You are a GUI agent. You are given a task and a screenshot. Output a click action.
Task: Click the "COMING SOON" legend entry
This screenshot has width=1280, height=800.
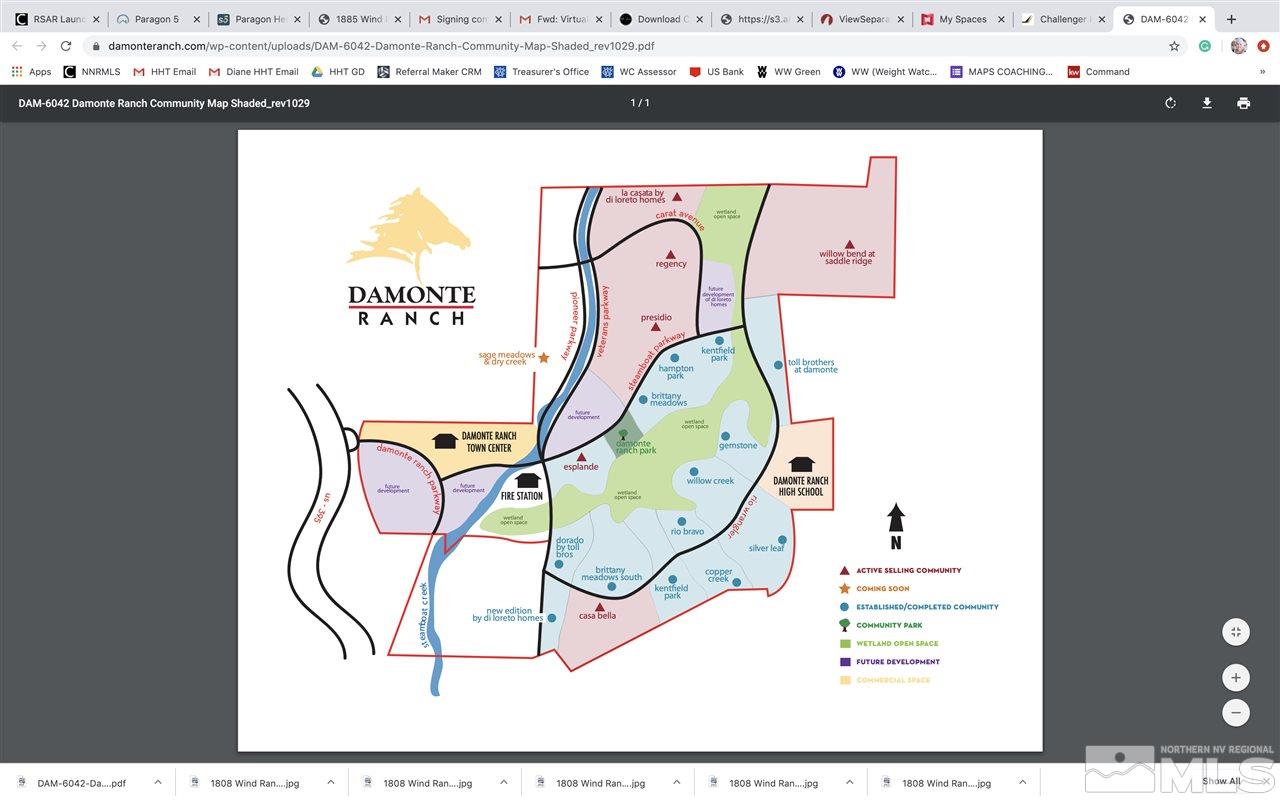pos(883,589)
